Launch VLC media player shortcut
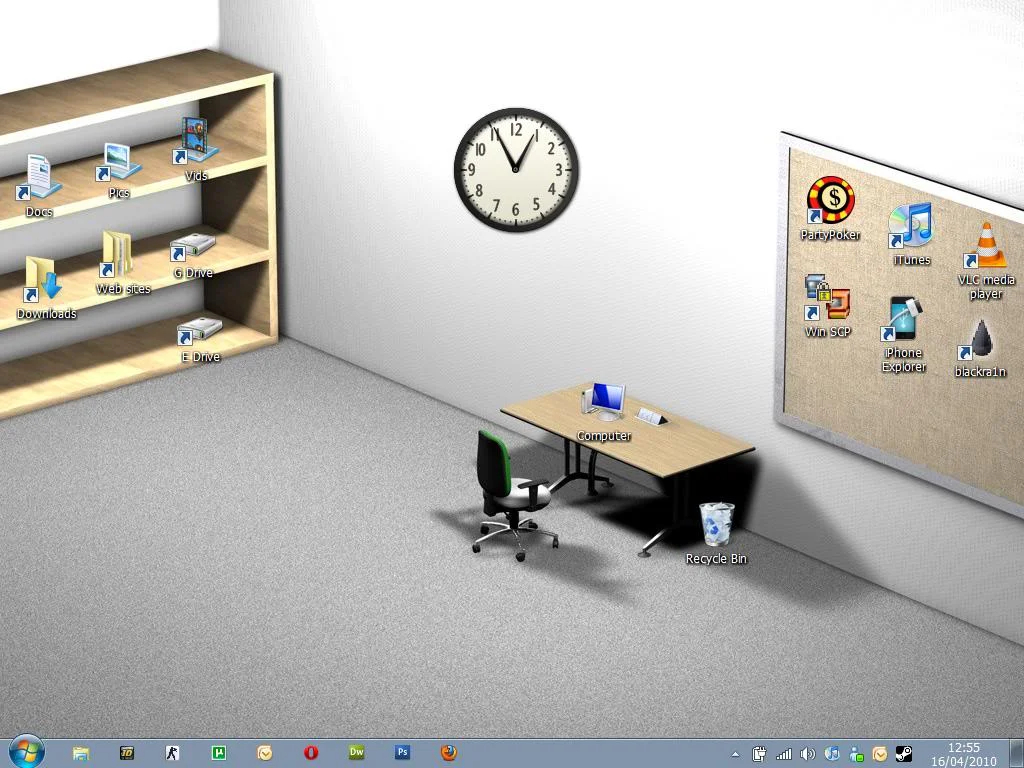This screenshot has height=768, width=1024. pos(986,261)
